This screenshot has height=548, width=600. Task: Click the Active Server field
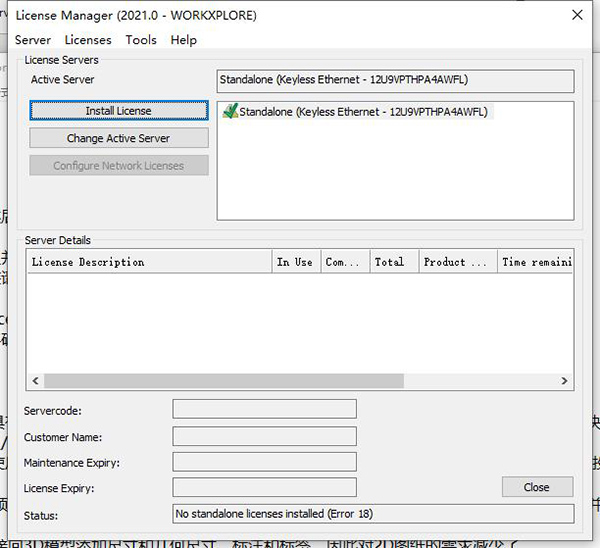(395, 81)
